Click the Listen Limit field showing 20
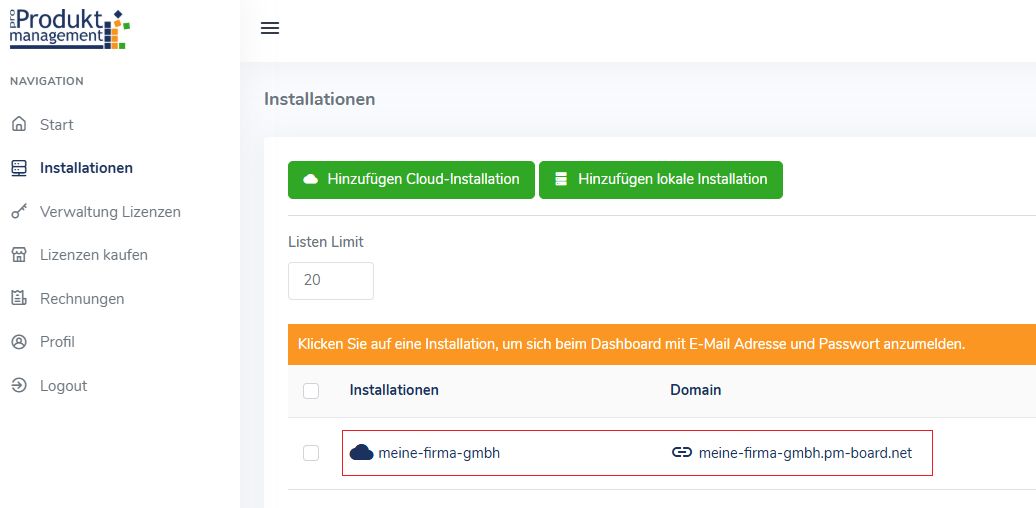Viewport: 1036px width, 508px height. pos(330,281)
